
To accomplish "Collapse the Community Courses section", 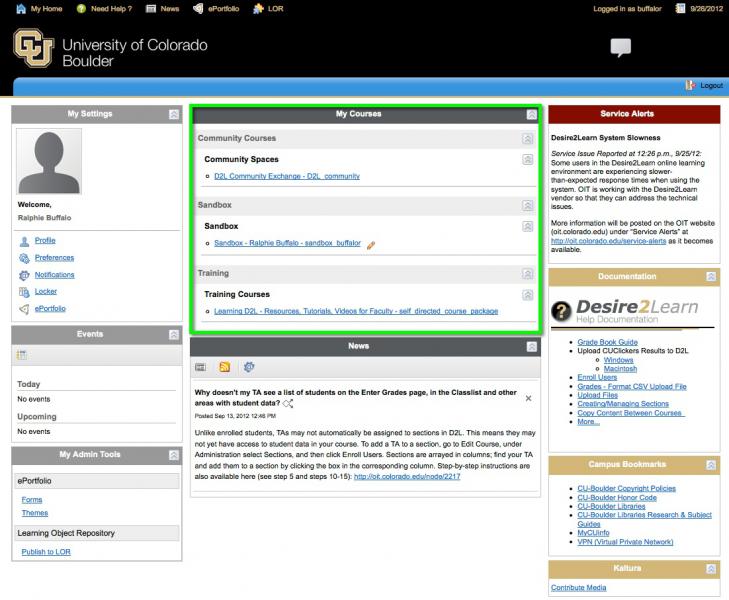I will coord(528,138).
